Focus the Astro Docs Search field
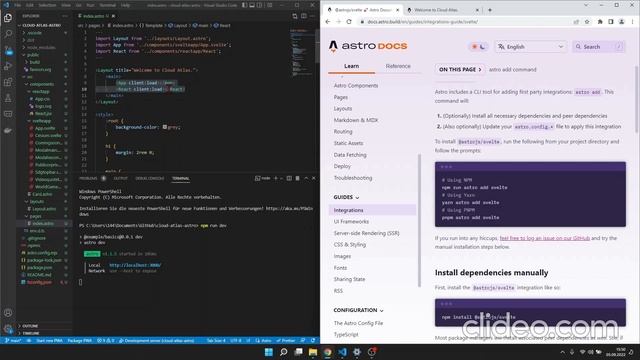This screenshot has height=360, width=640. [598, 47]
